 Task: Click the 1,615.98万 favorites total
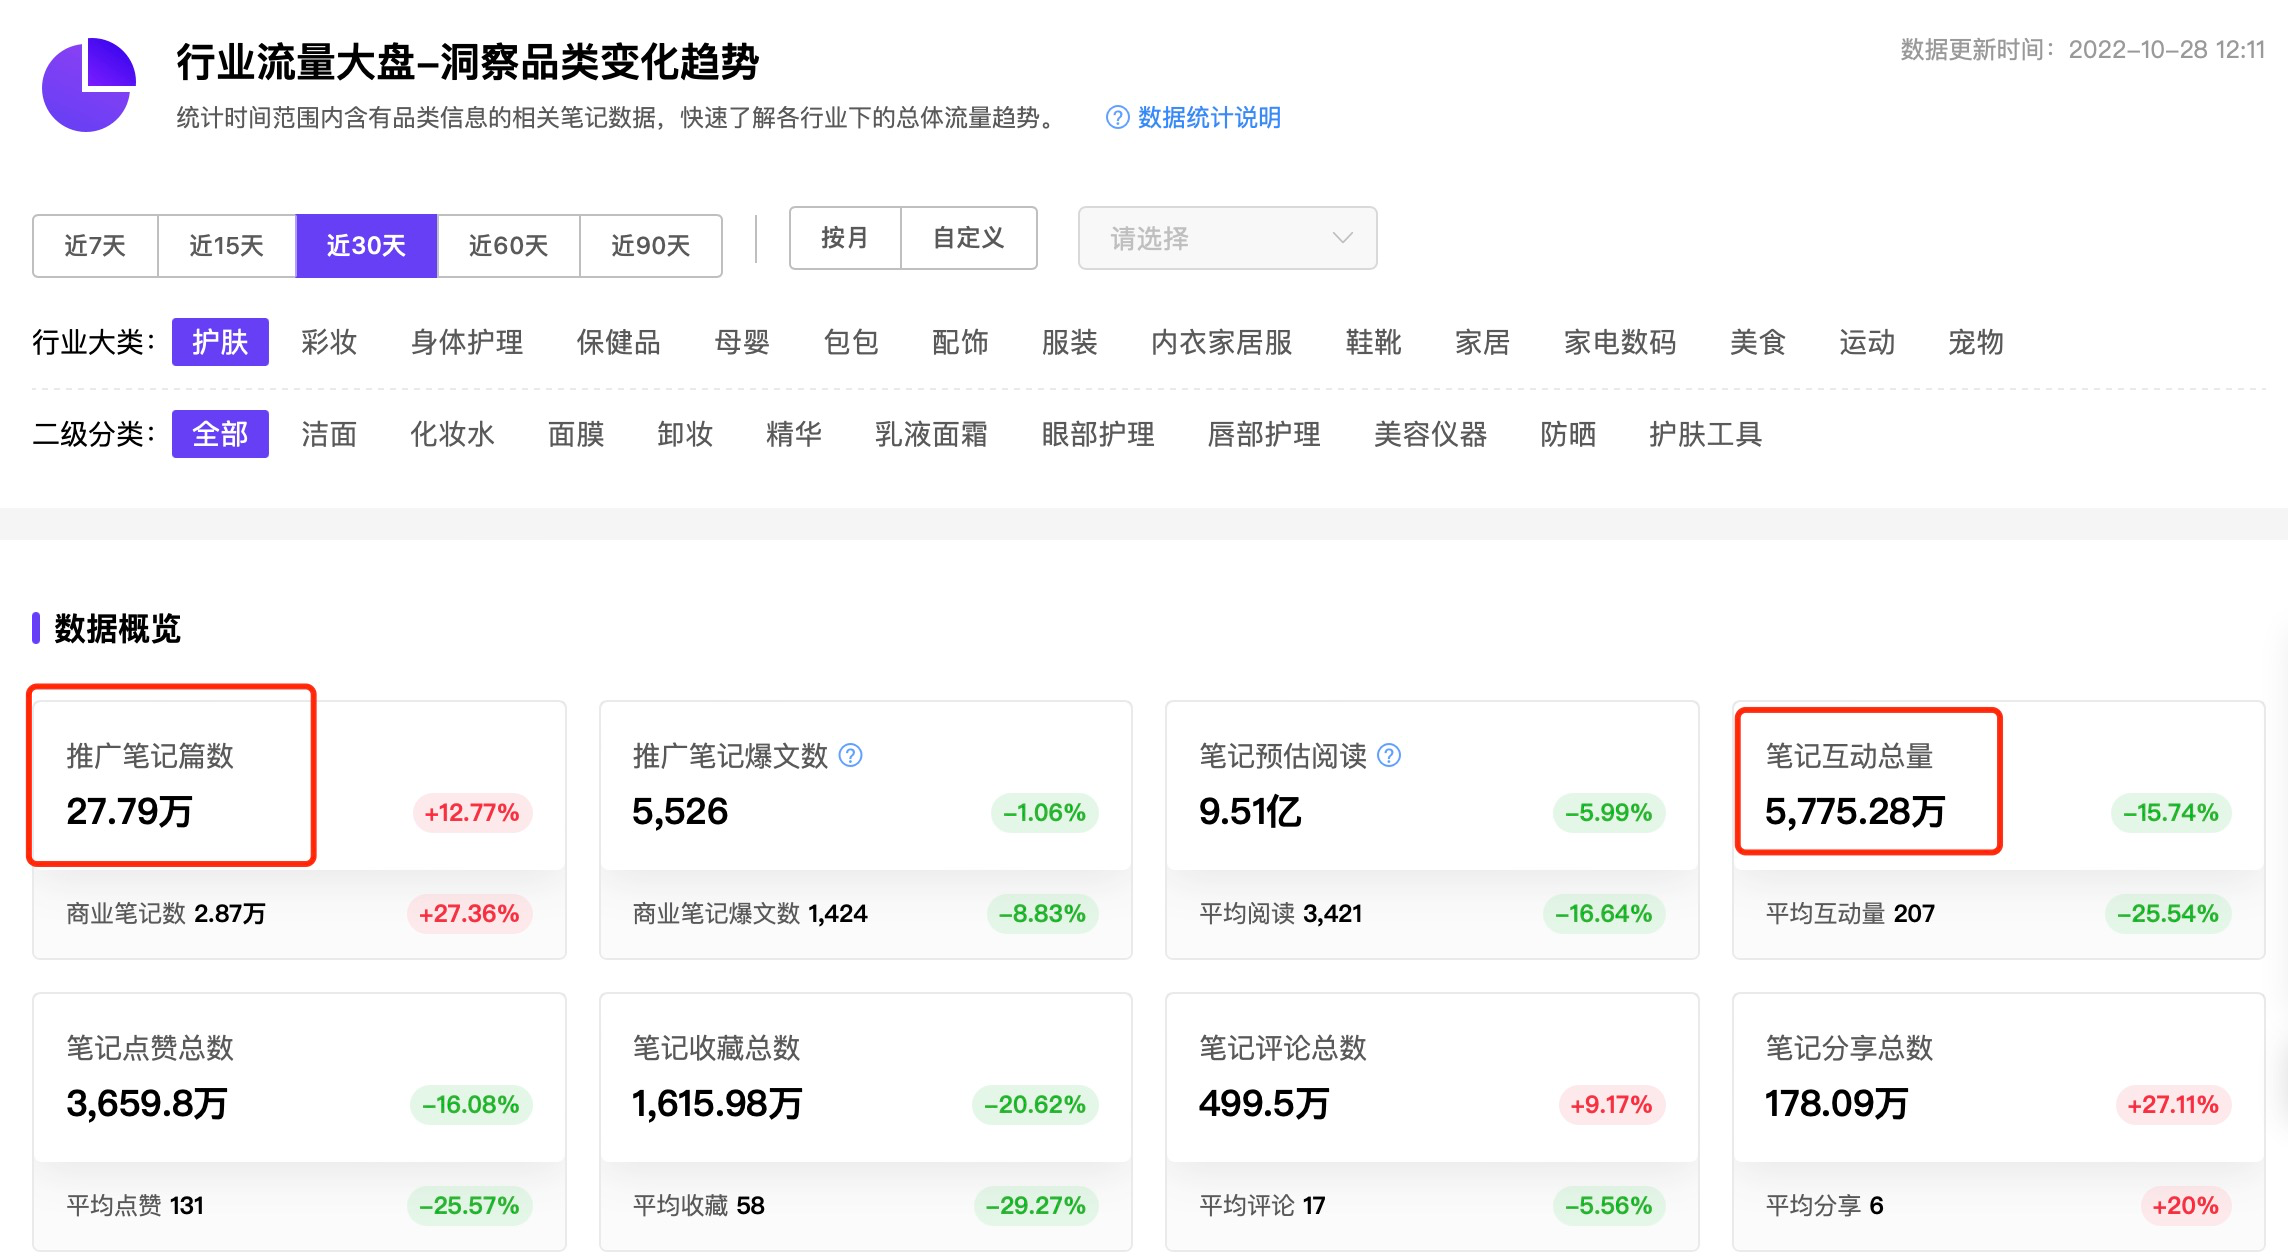pos(717,1103)
